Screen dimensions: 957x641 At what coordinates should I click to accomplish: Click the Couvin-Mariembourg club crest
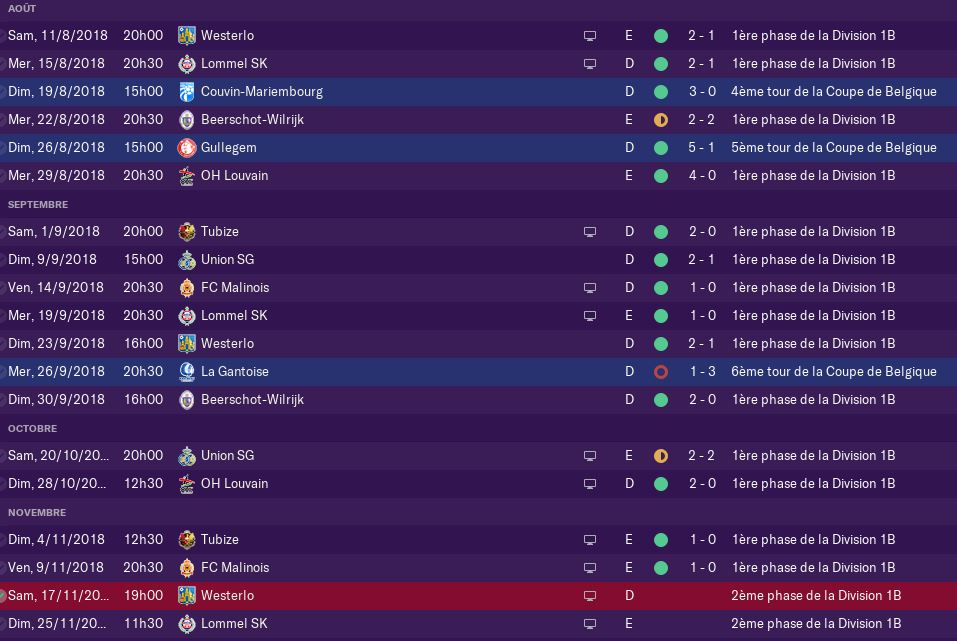tap(187, 92)
